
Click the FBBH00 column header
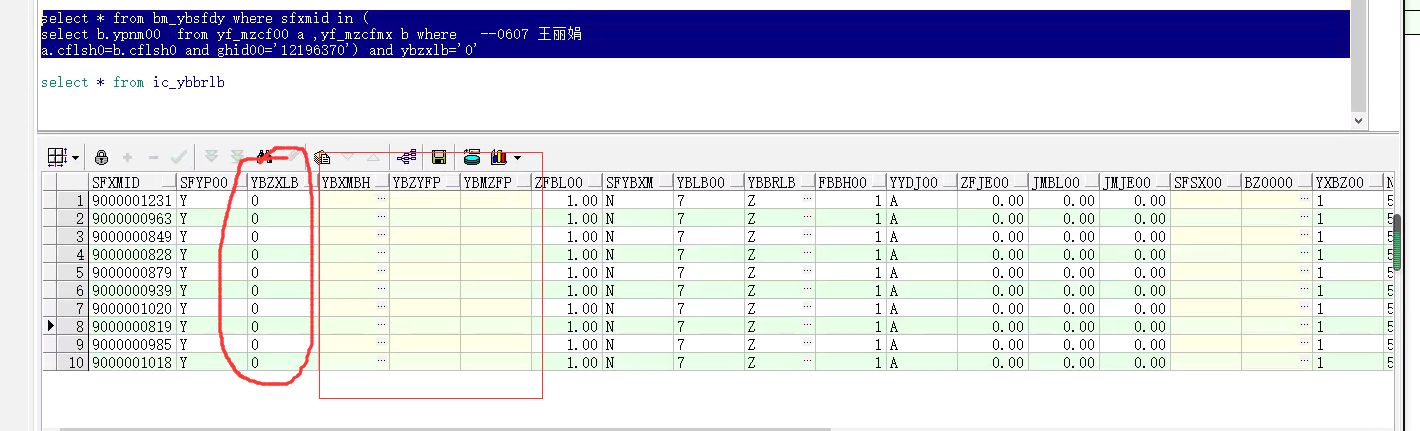pyautogui.click(x=851, y=182)
